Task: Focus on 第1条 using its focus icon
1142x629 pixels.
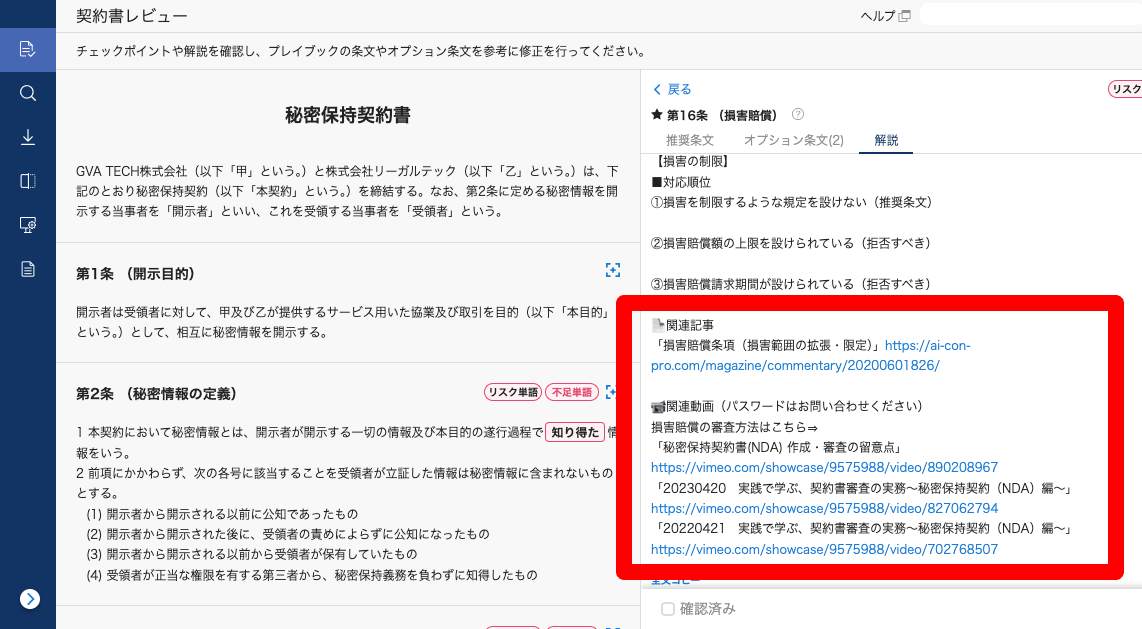Action: pyautogui.click(x=613, y=270)
